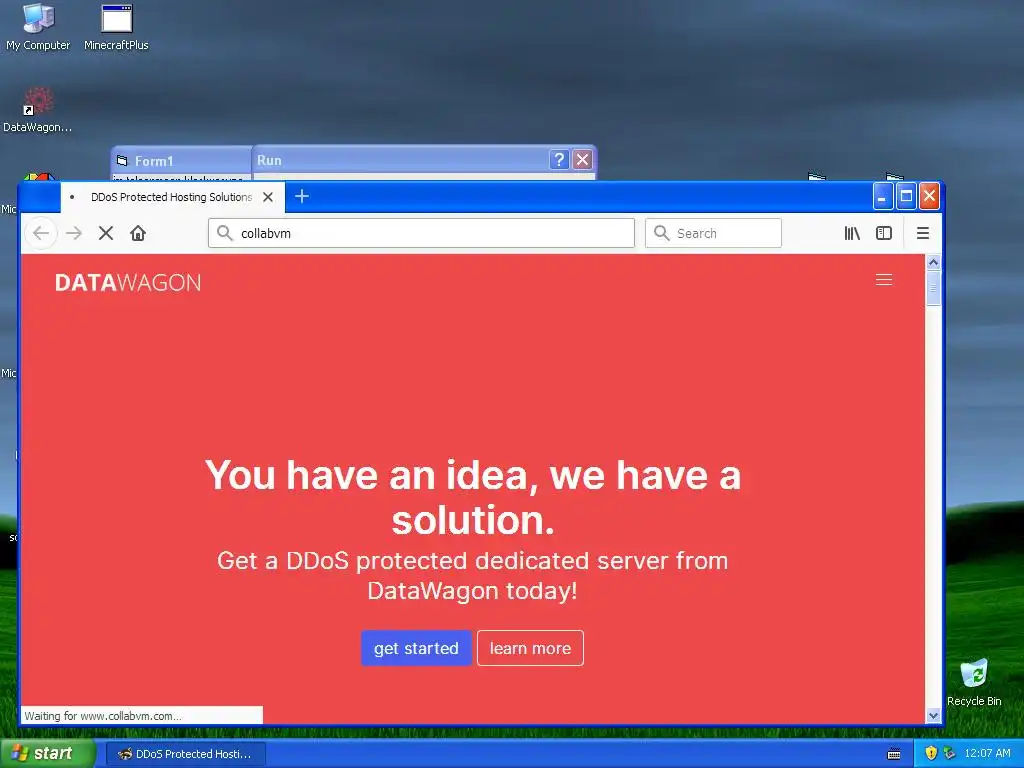Click the 12:07 AM clock

[987, 753]
